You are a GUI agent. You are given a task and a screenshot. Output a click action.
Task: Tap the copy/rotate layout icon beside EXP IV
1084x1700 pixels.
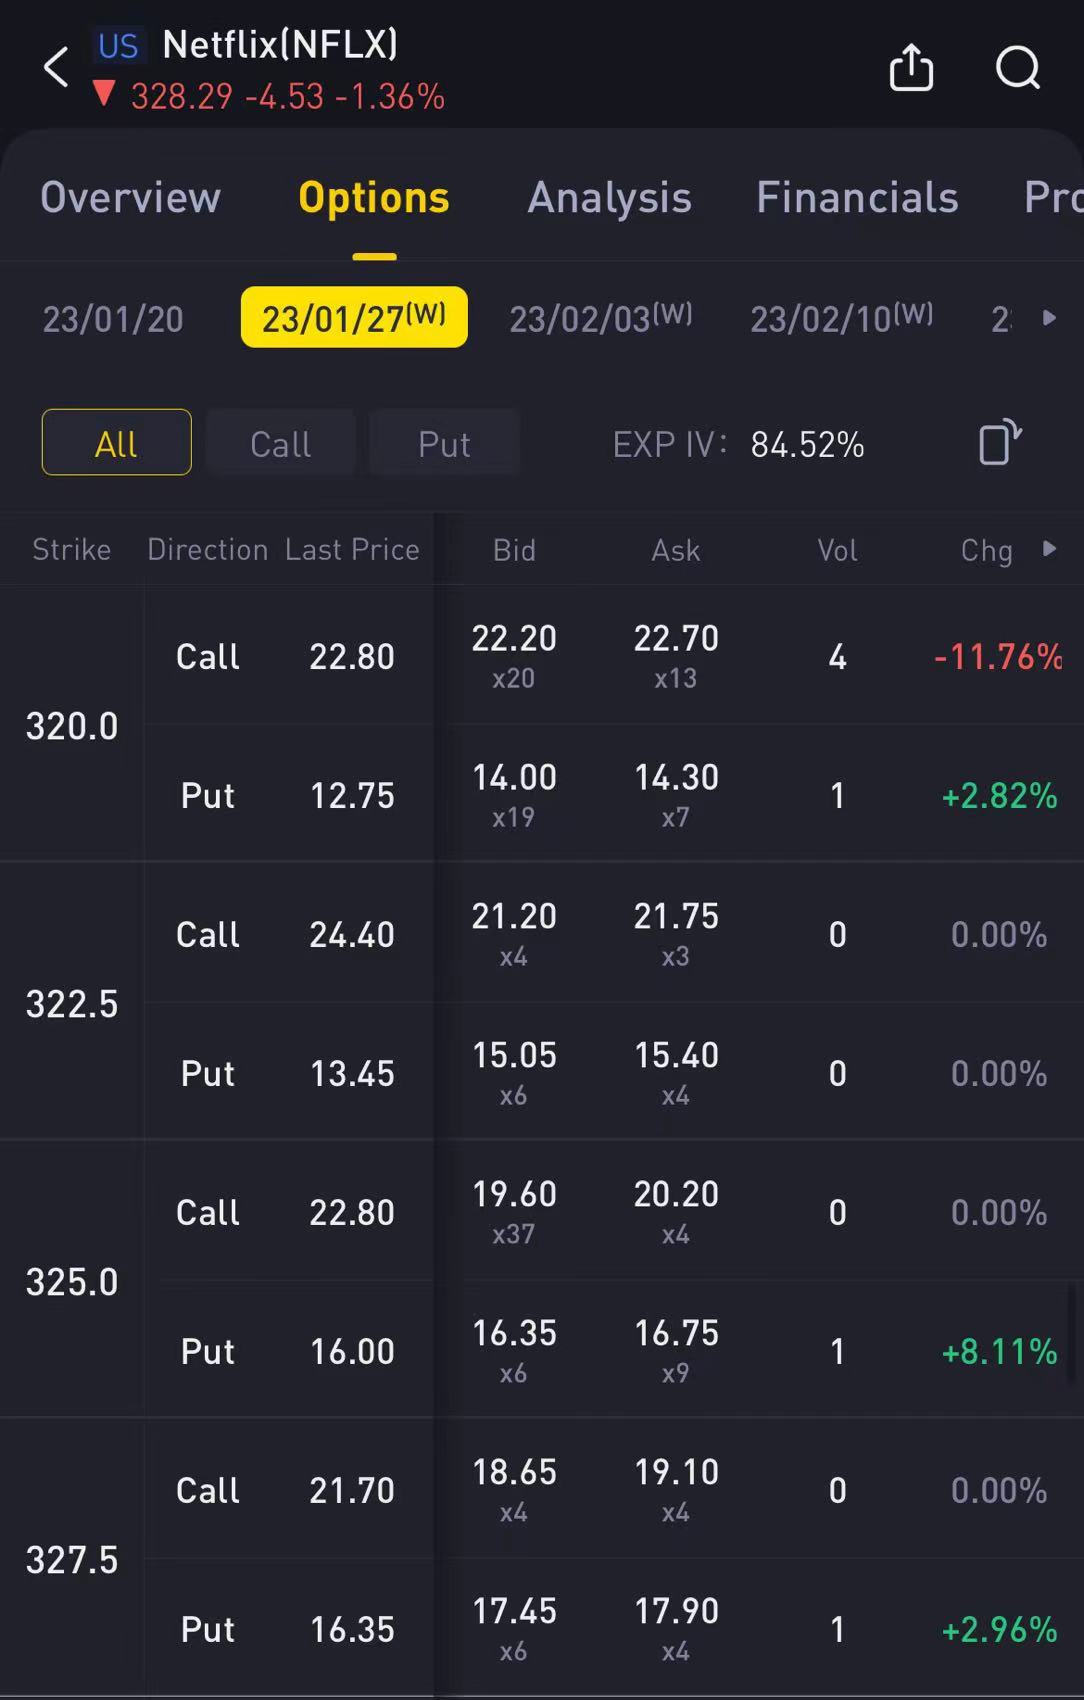[x=999, y=442]
